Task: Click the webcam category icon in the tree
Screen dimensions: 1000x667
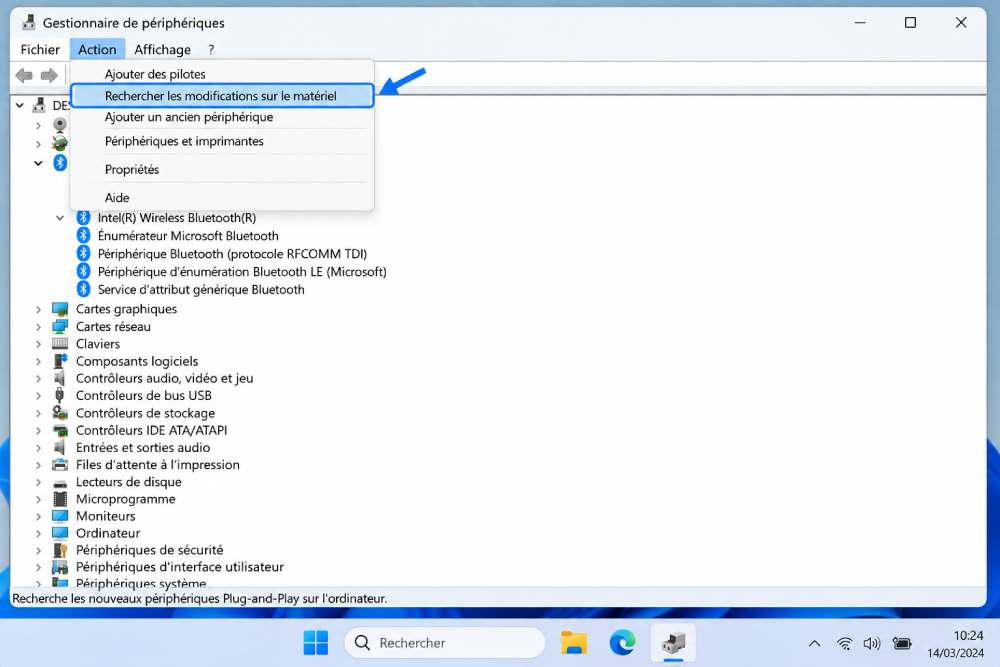Action: click(60, 125)
